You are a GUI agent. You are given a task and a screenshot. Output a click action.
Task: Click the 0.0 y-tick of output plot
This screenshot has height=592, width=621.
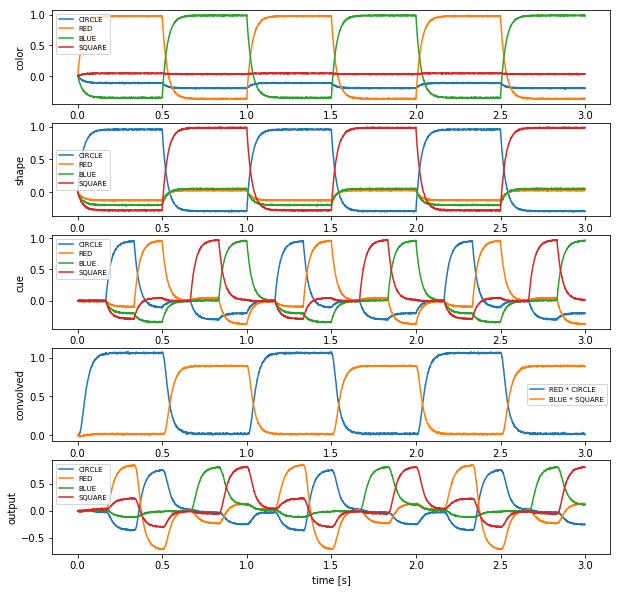point(38,512)
